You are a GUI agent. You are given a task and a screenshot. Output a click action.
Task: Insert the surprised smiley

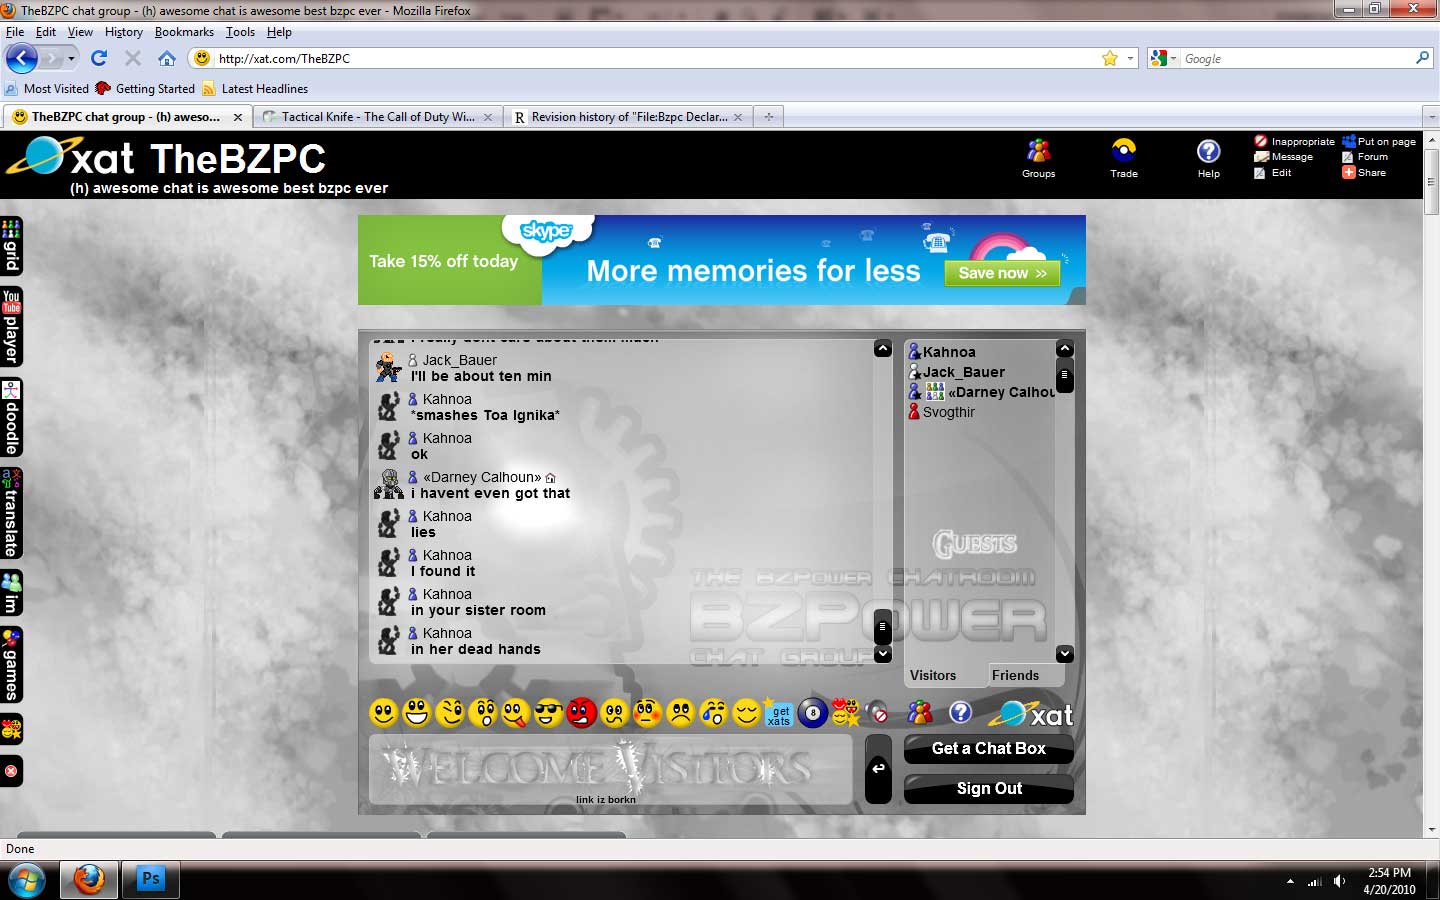tap(483, 713)
